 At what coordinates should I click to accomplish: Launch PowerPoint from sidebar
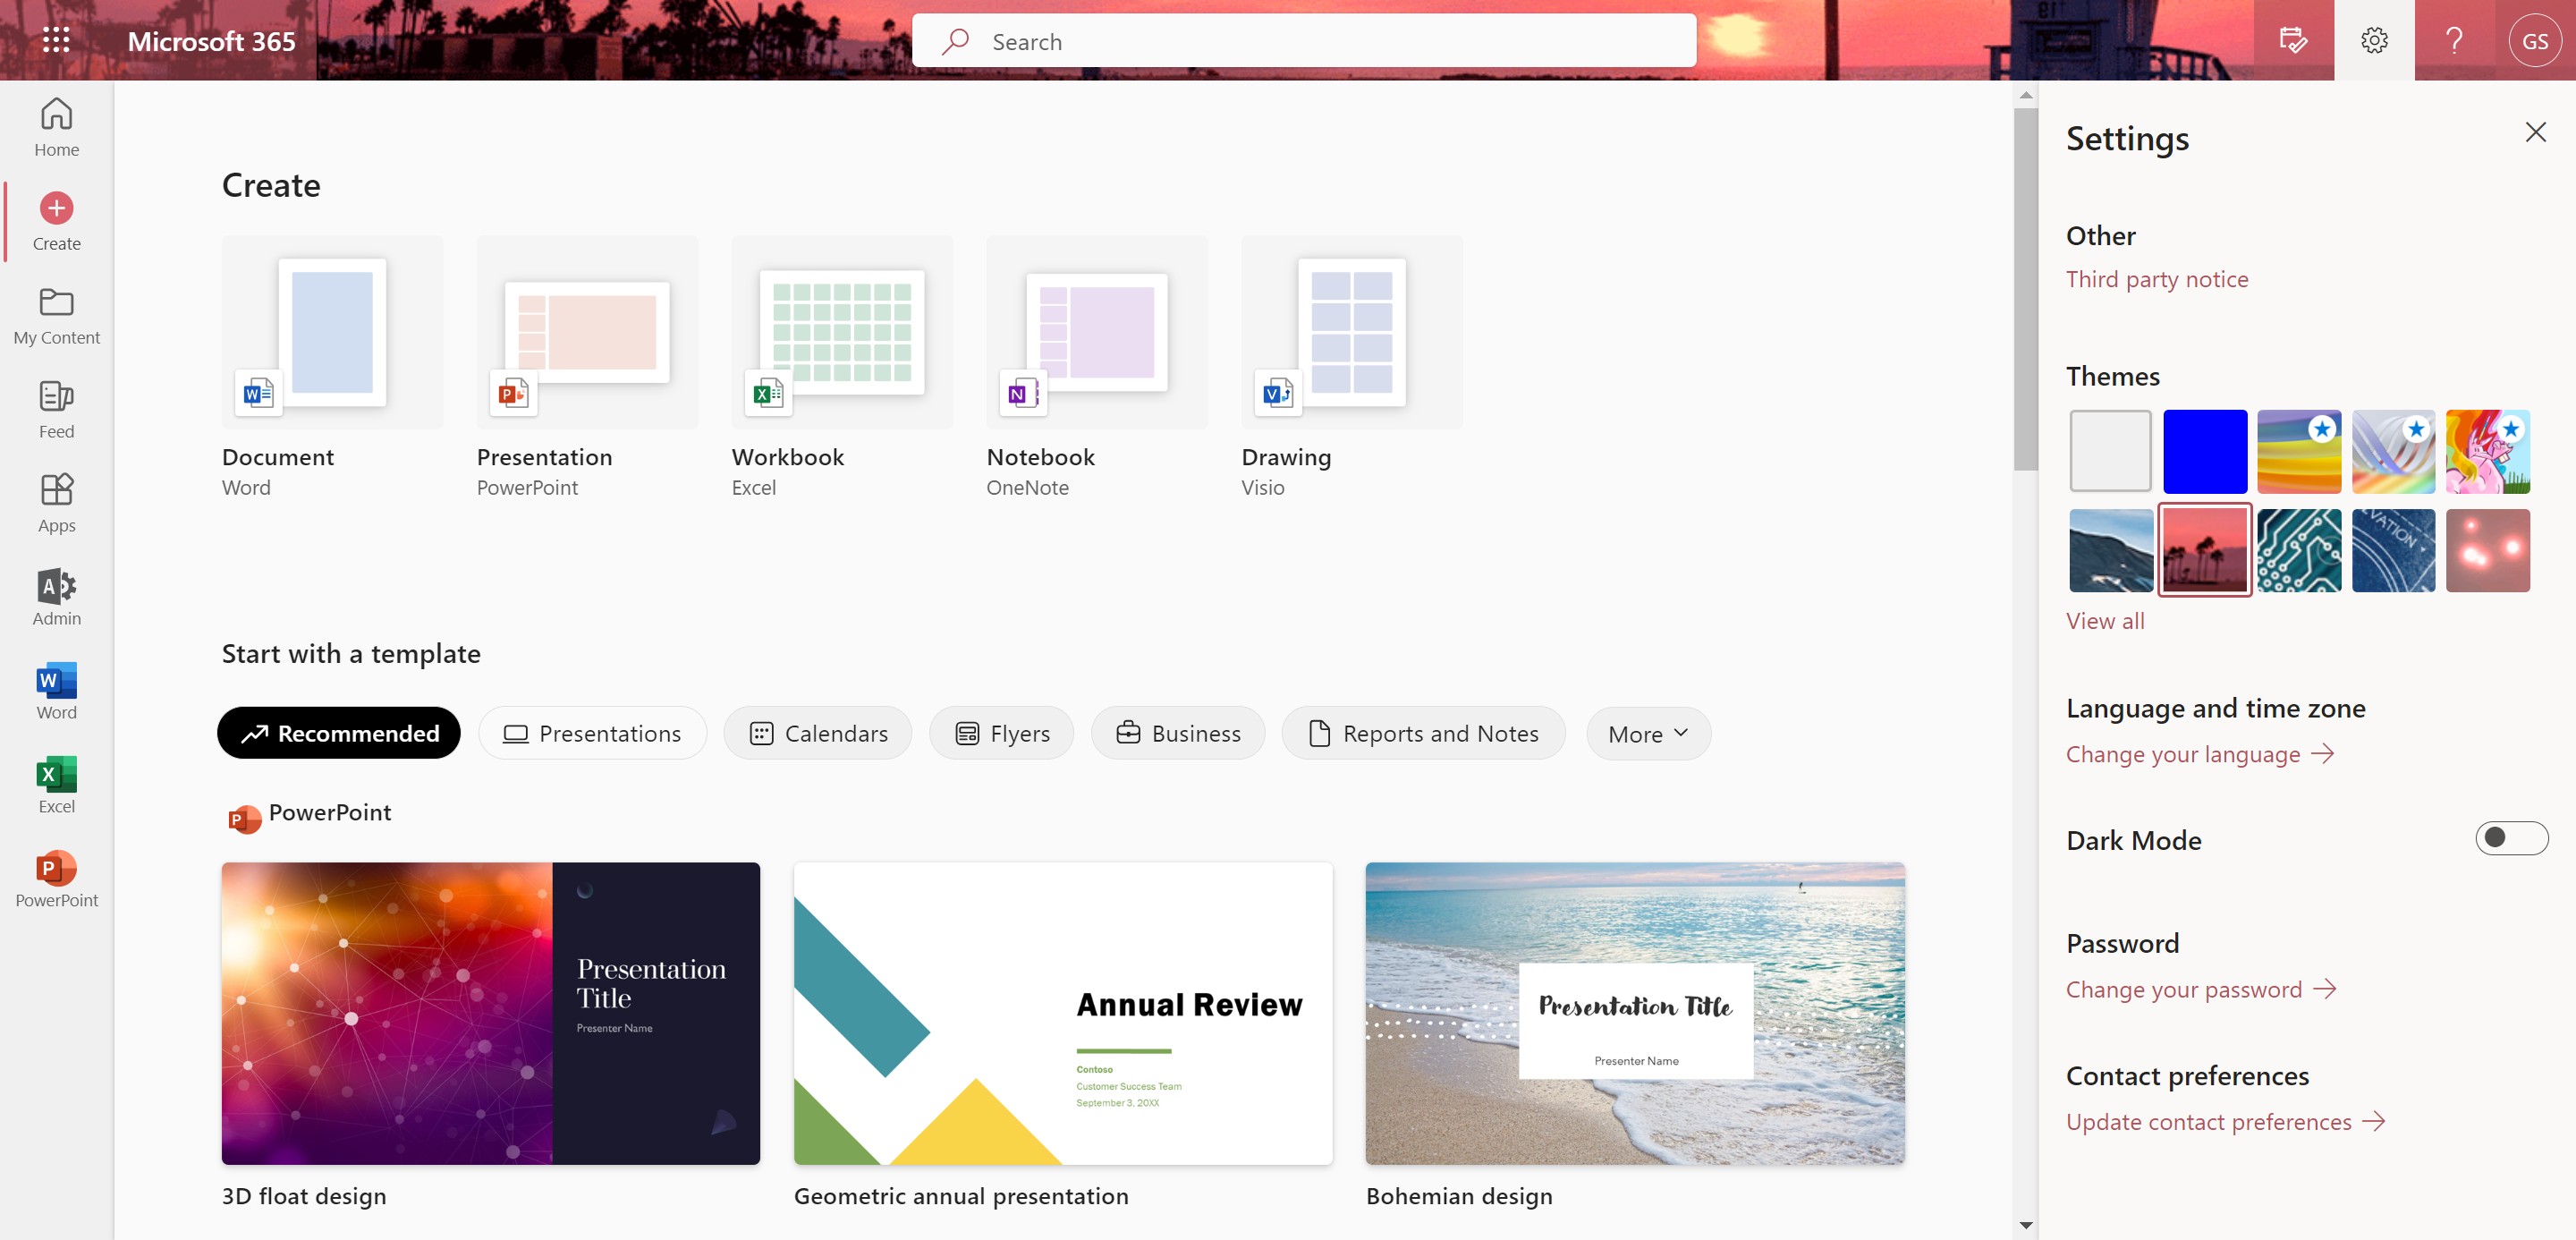[x=56, y=878]
